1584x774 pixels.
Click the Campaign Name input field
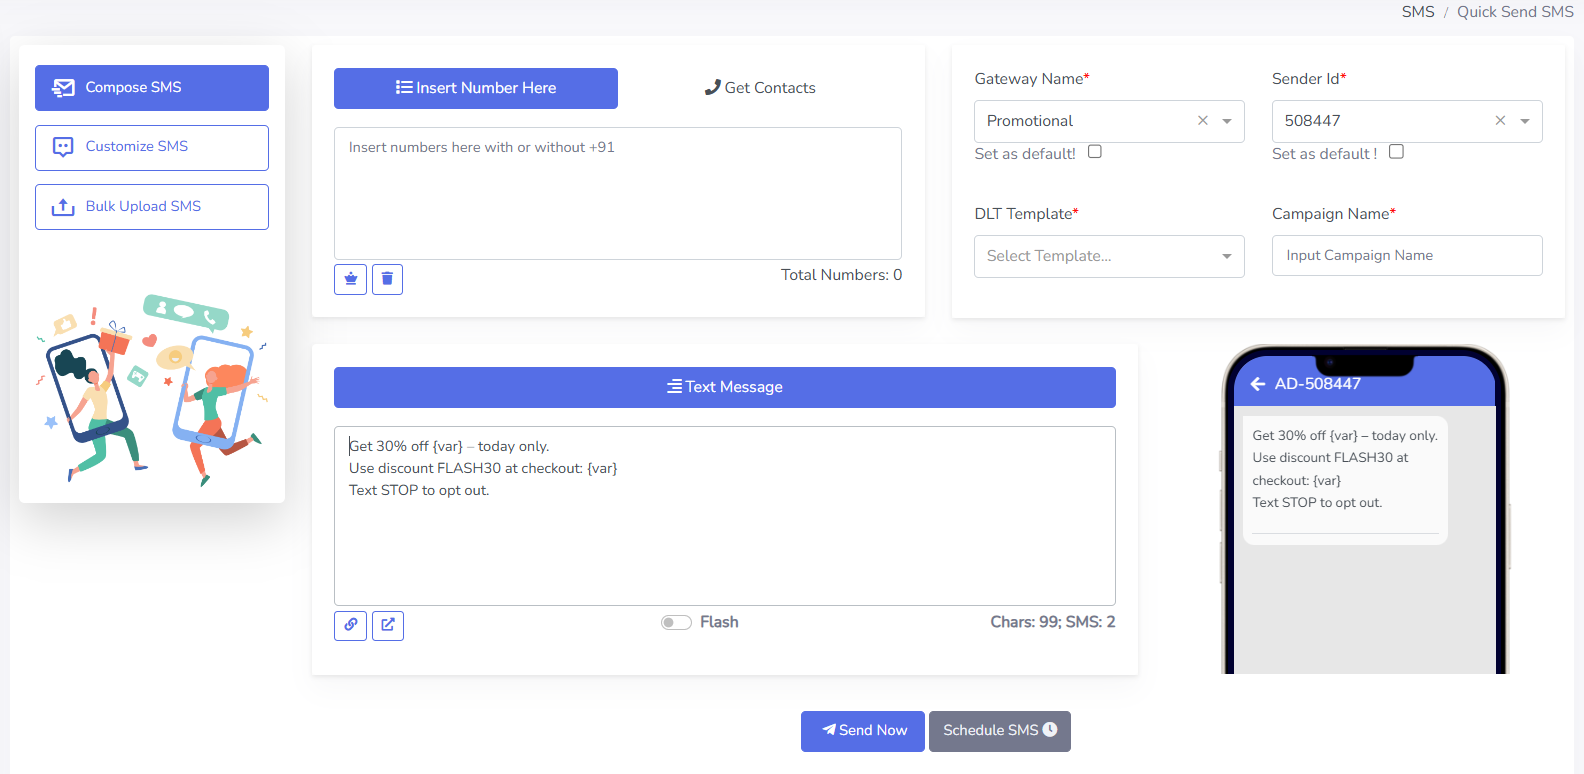point(1406,256)
